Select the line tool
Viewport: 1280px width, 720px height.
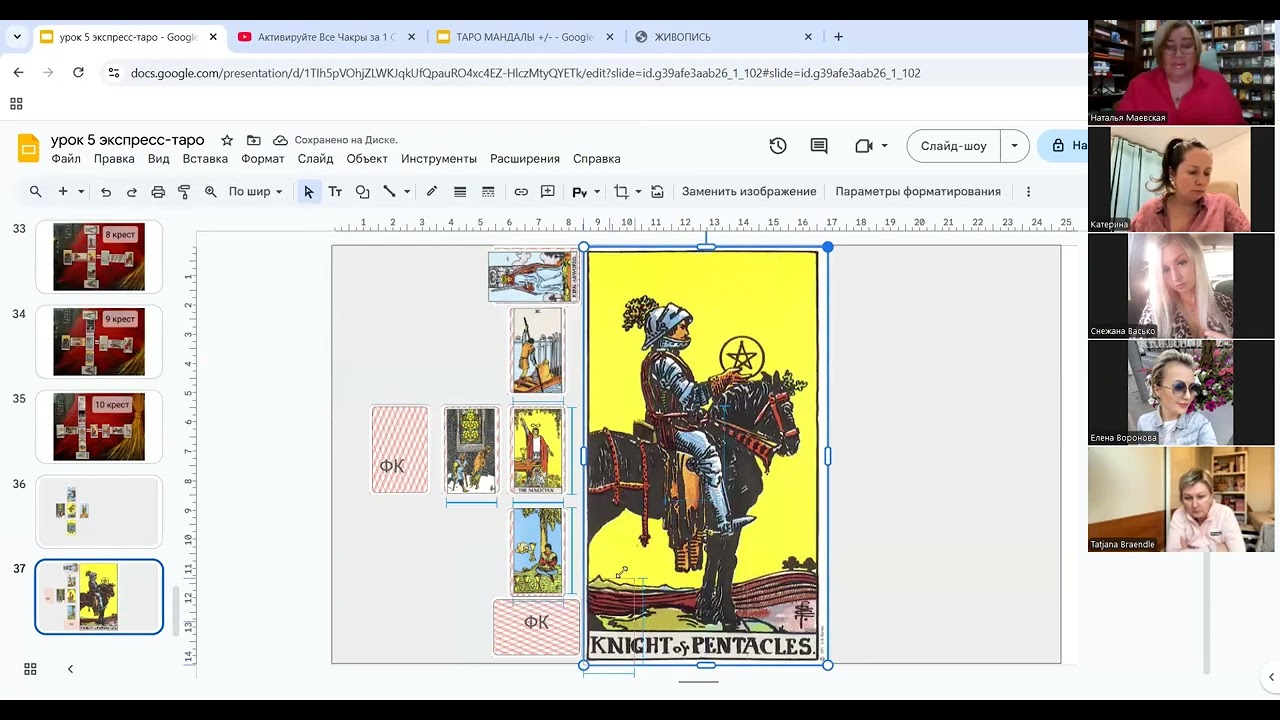coord(389,192)
